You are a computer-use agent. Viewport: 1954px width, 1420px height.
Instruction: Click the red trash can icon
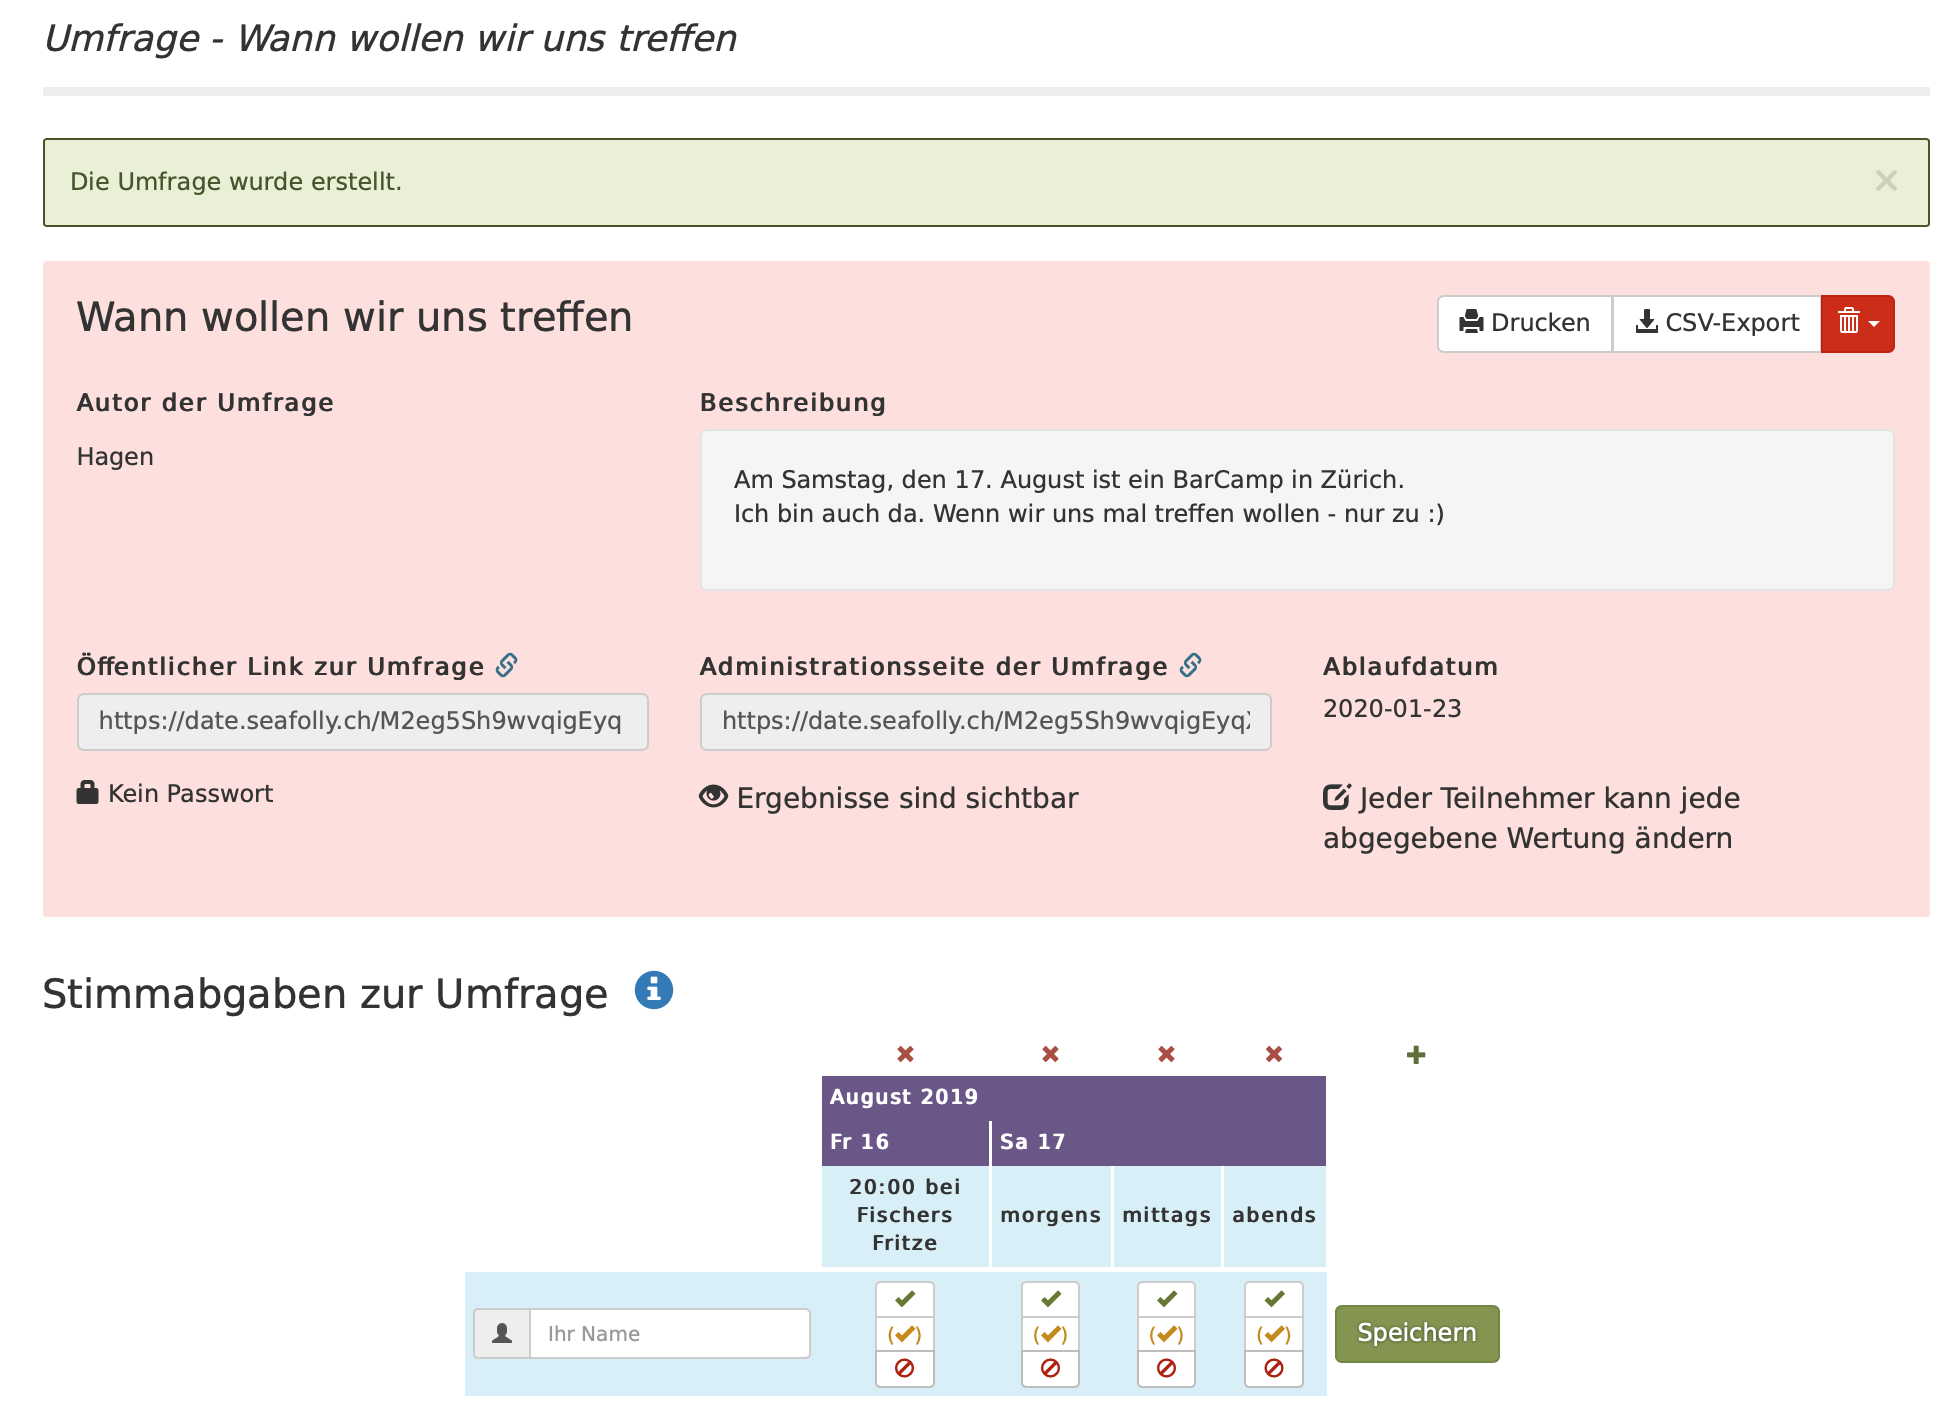tap(1848, 322)
